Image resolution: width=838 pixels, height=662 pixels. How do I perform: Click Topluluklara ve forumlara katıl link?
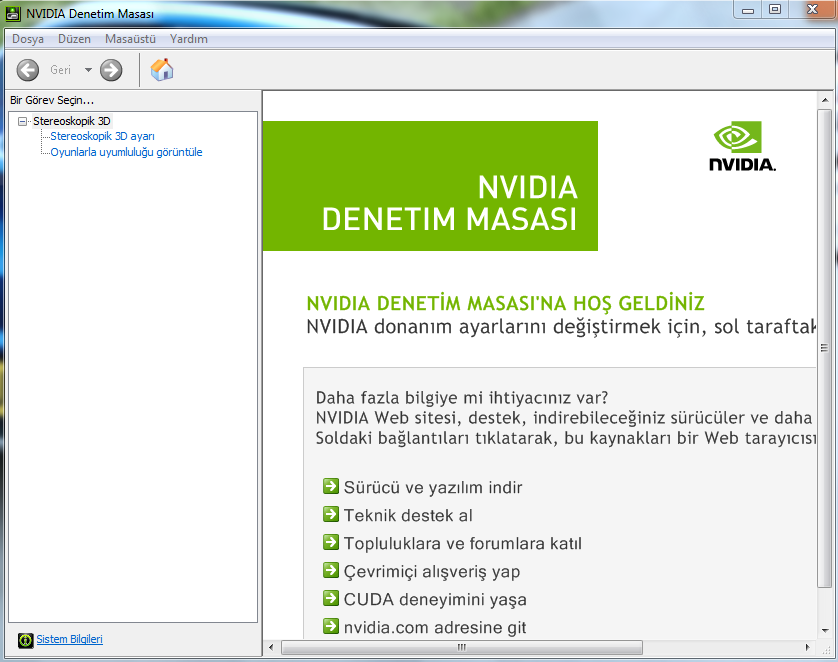462,544
